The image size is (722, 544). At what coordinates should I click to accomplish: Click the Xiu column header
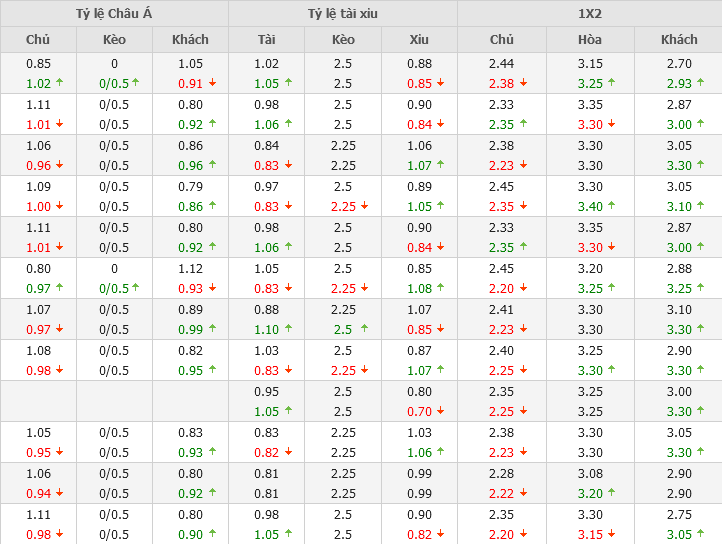419,40
